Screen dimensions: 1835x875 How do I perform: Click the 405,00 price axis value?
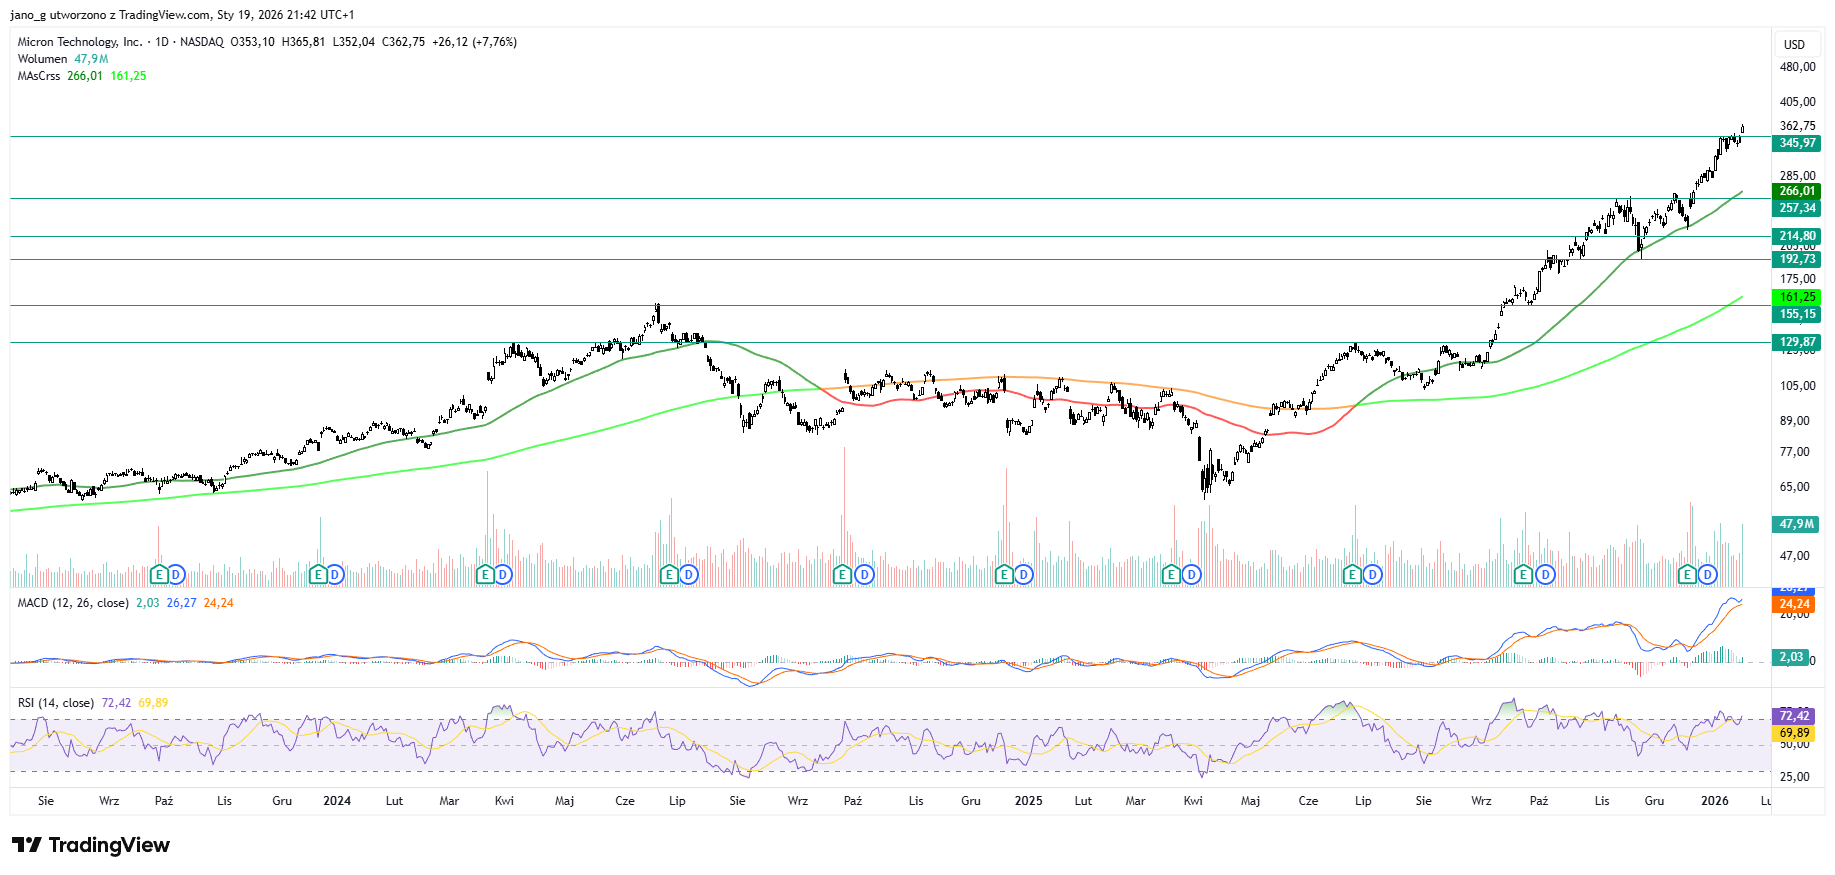pyautogui.click(x=1797, y=102)
